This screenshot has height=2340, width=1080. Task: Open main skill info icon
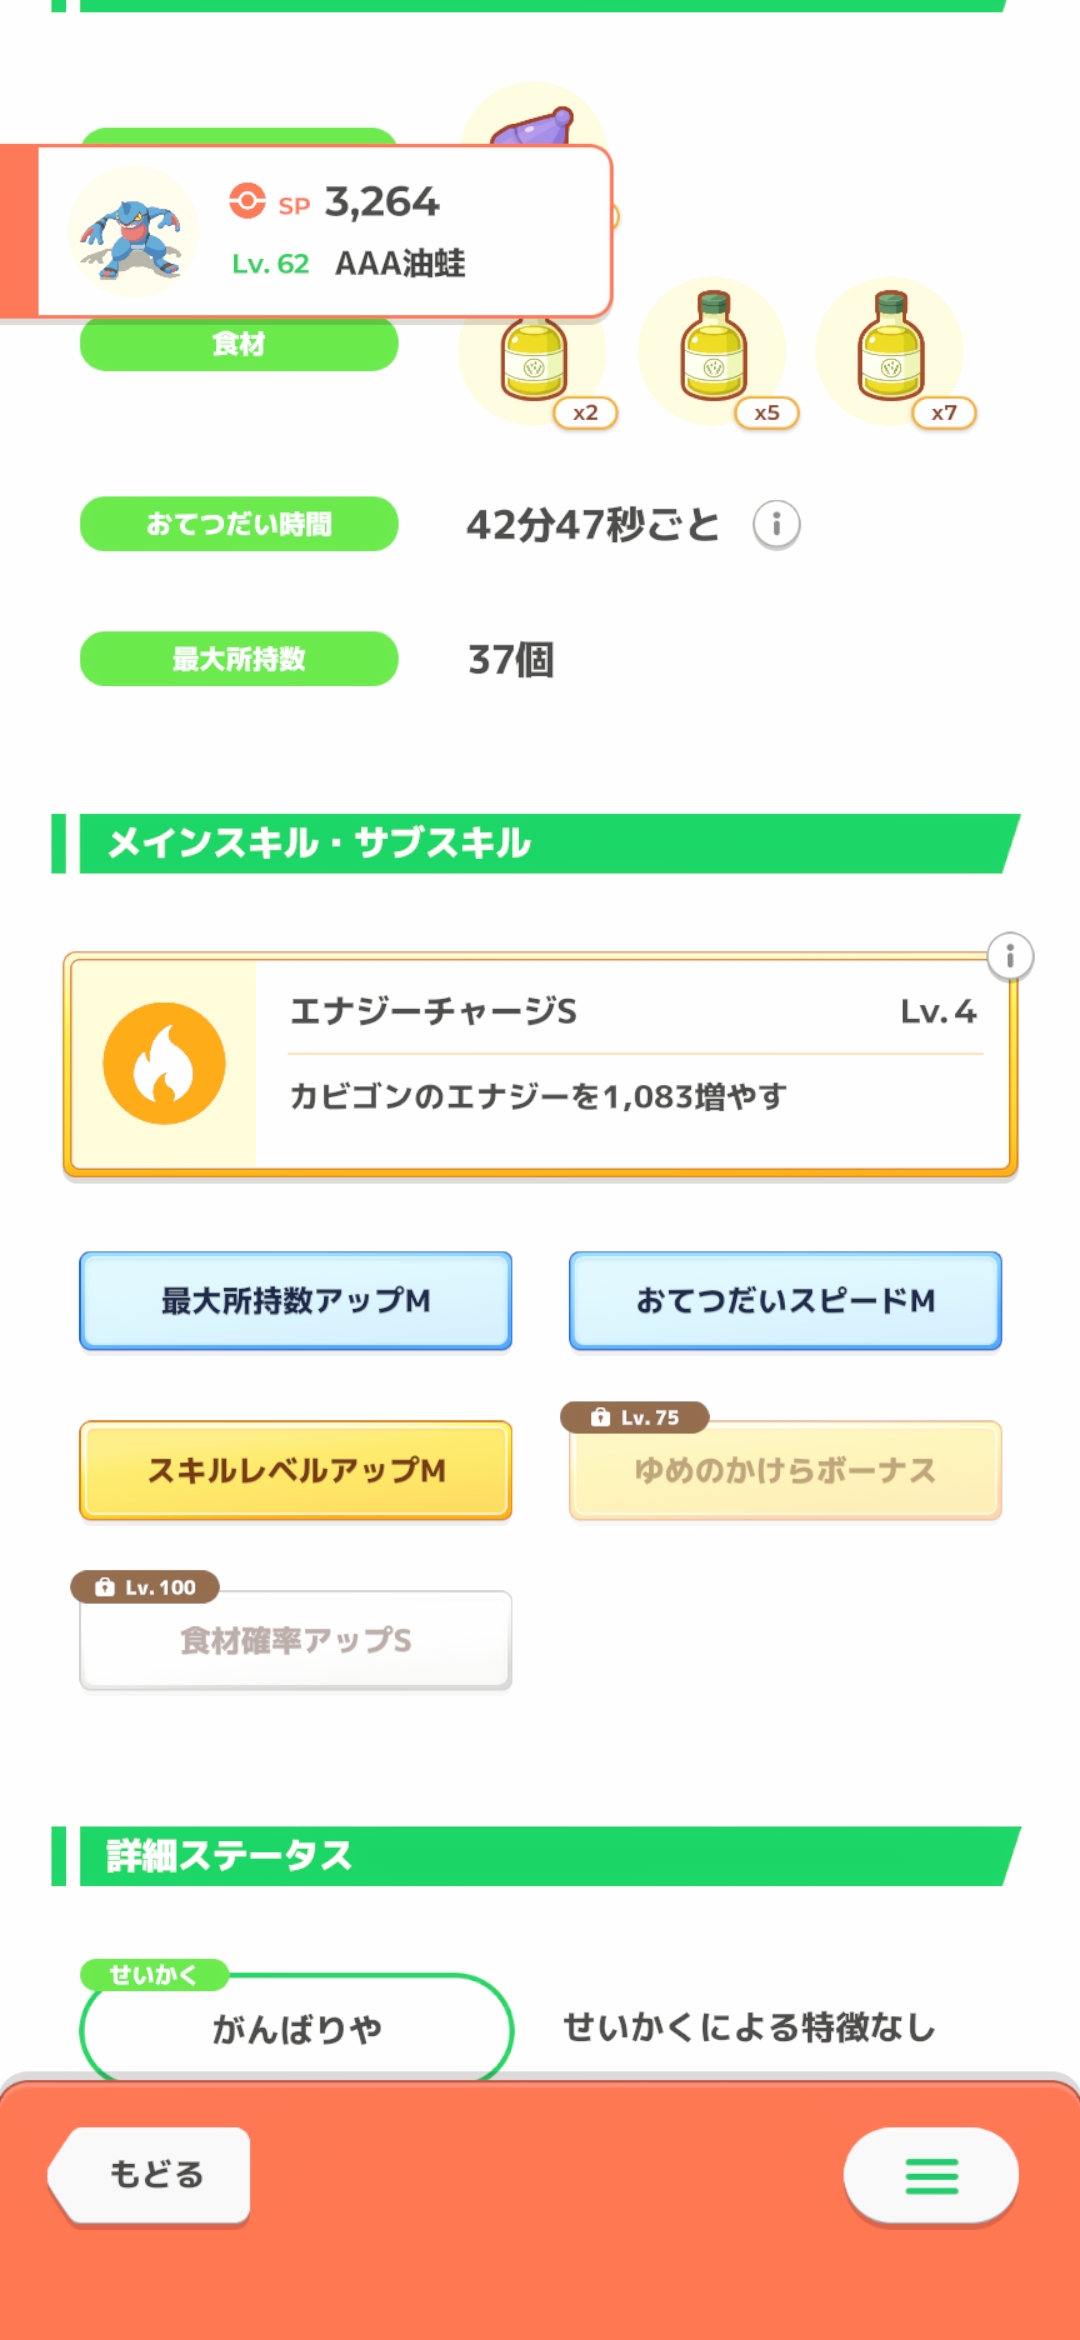point(1010,957)
